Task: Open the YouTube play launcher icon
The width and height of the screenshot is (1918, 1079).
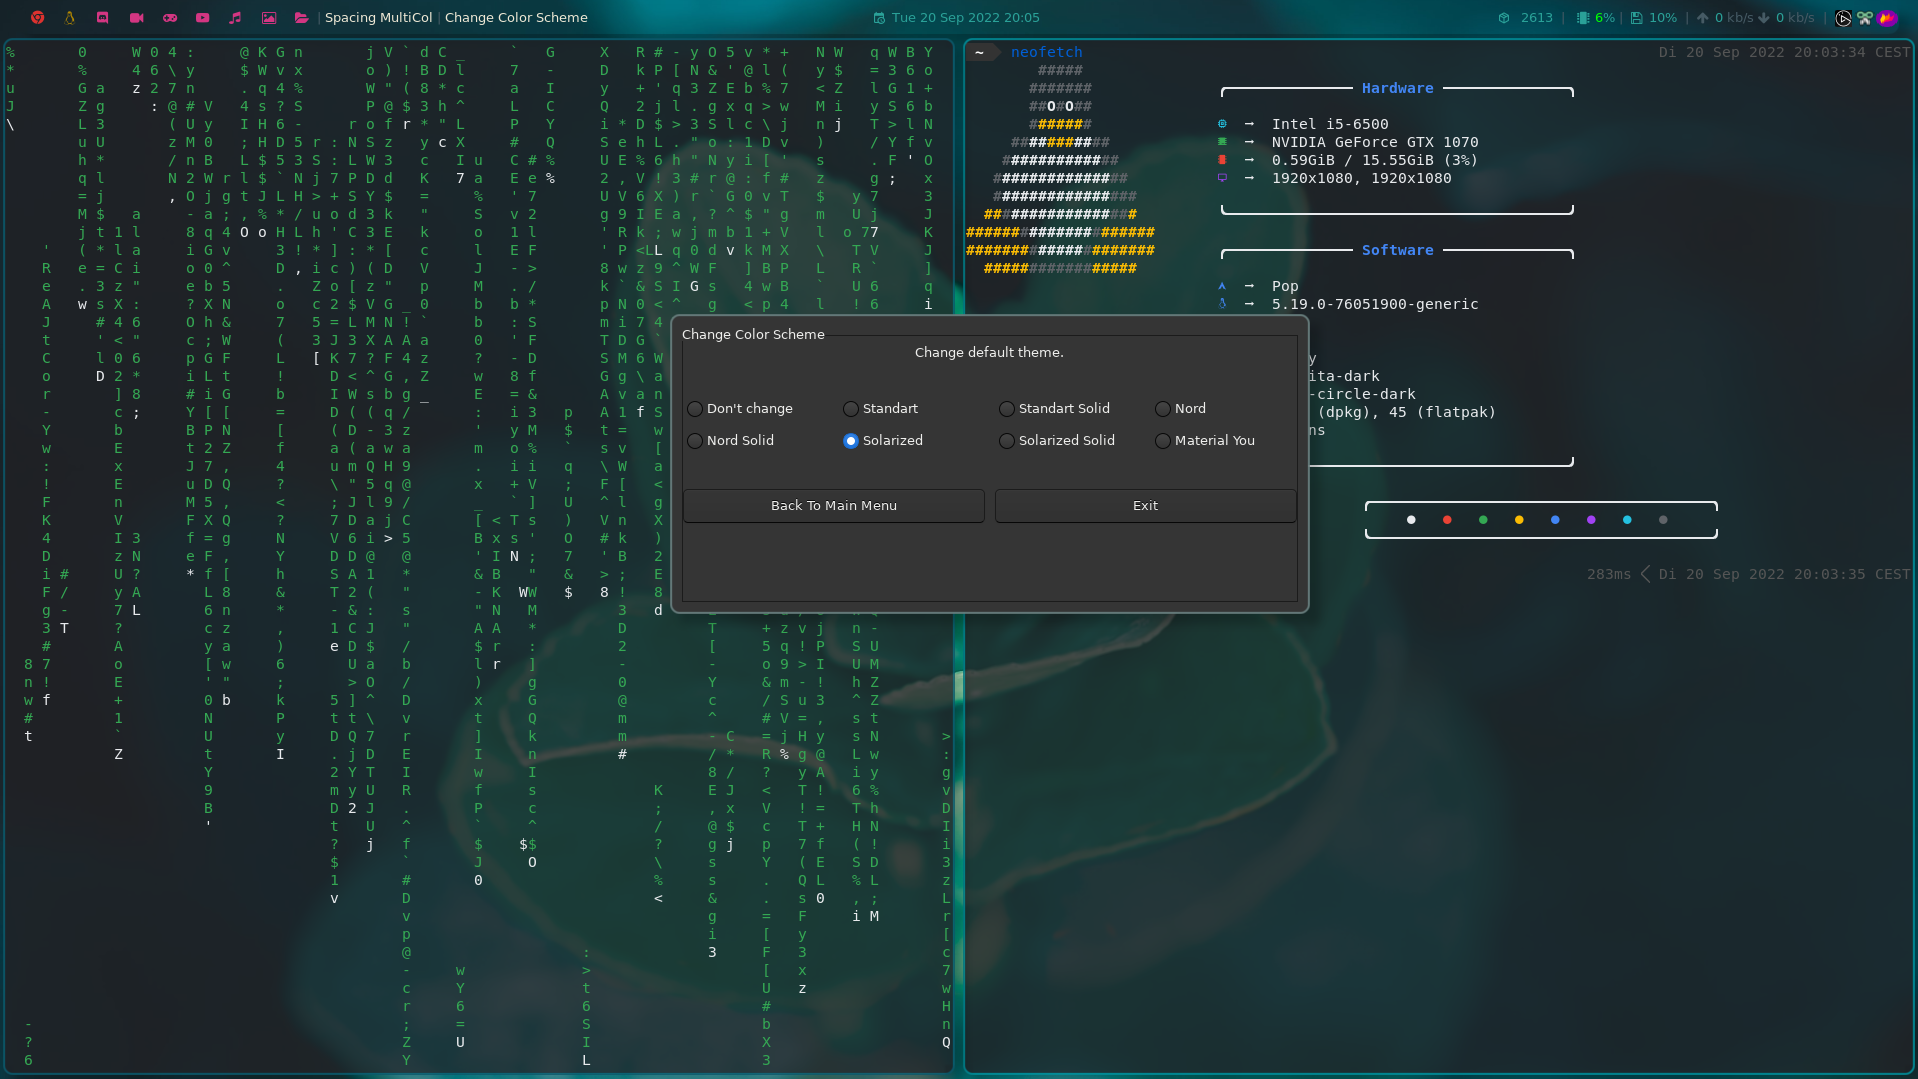Action: pyautogui.click(x=203, y=18)
